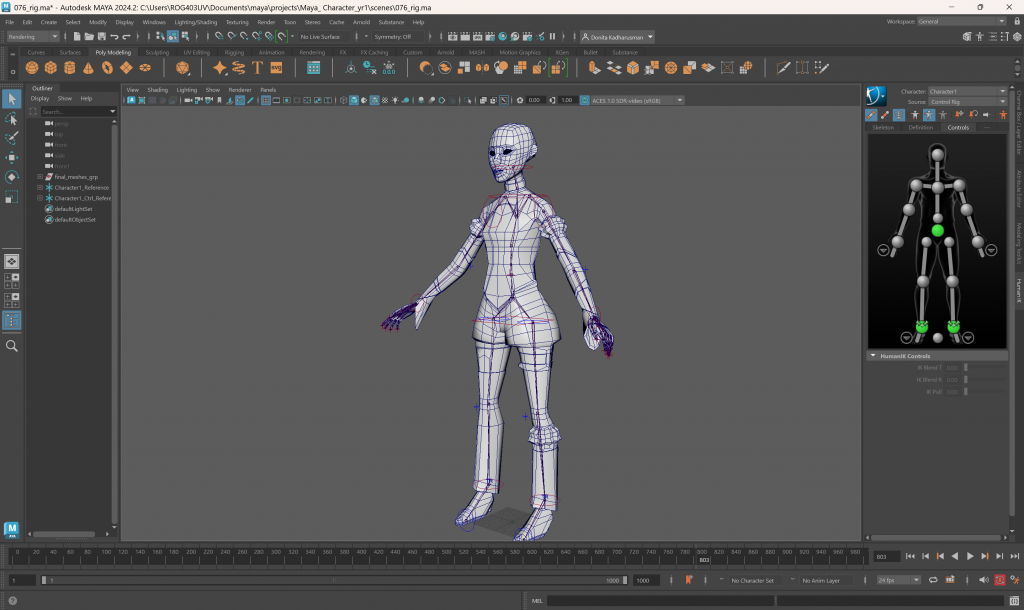Screen dimensions: 1024x610
Task: Activate the Lasso select tool
Action: point(12,118)
